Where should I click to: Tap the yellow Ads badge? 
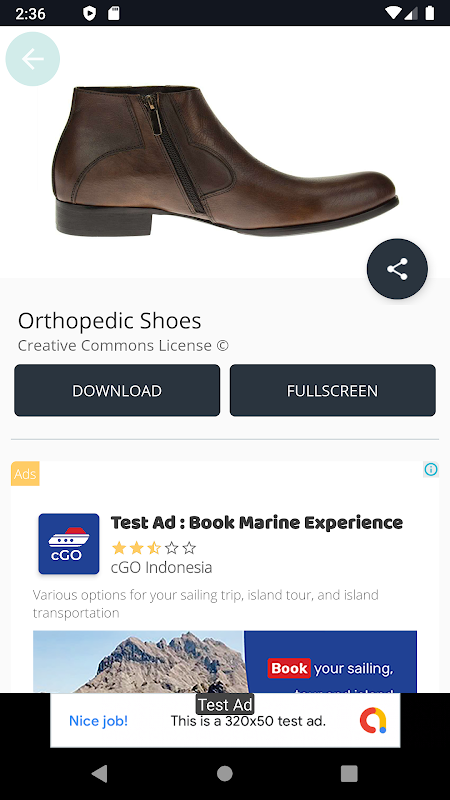click(x=25, y=474)
